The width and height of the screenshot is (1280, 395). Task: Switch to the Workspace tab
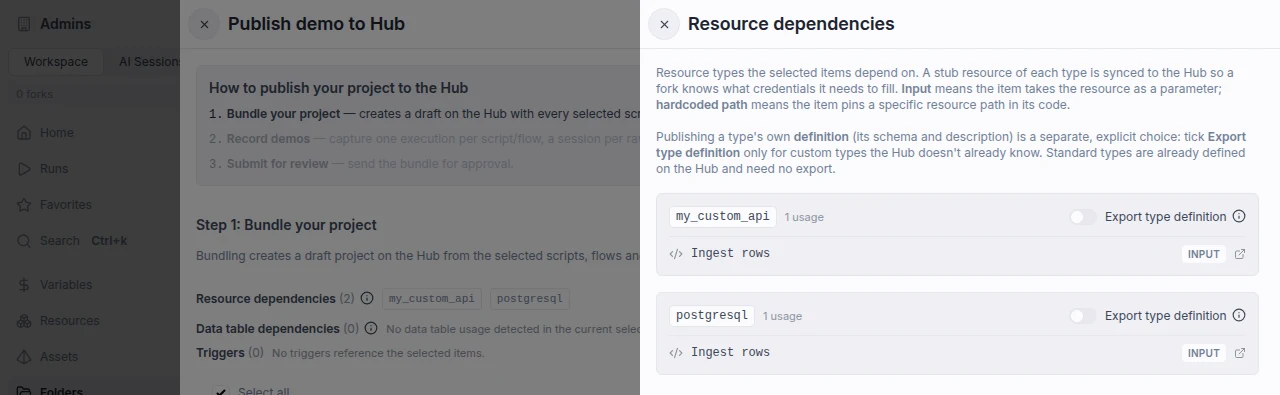click(x=56, y=62)
